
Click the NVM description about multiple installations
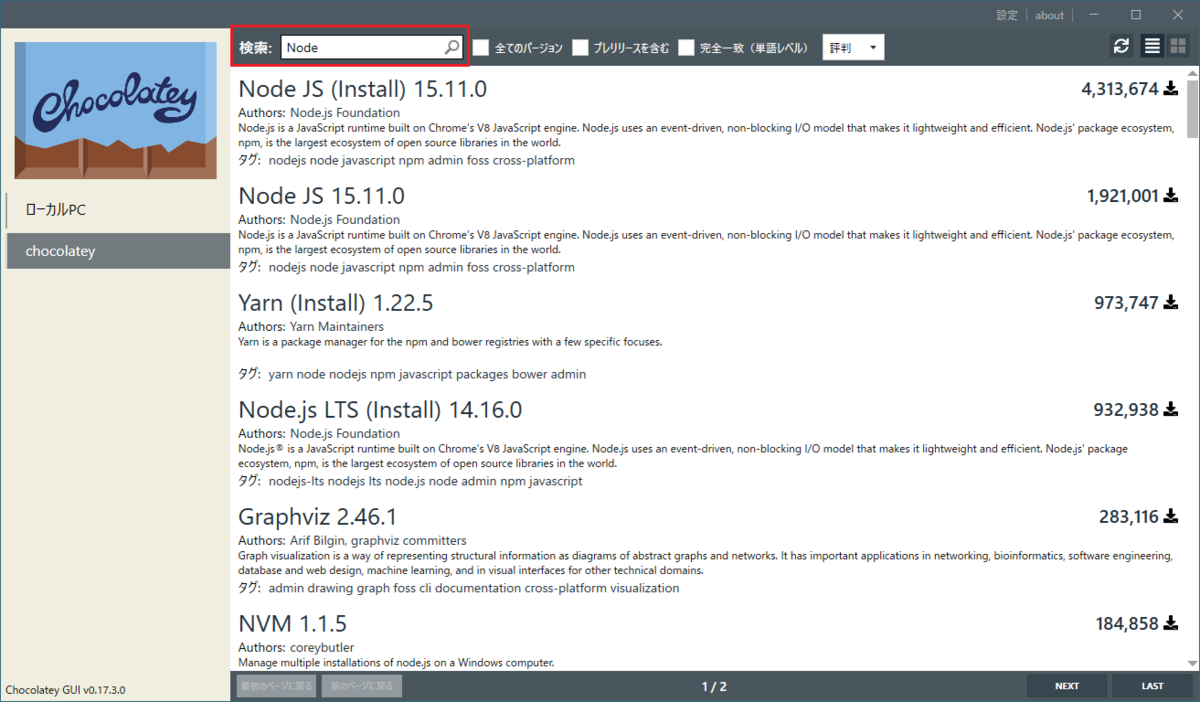coord(396,662)
